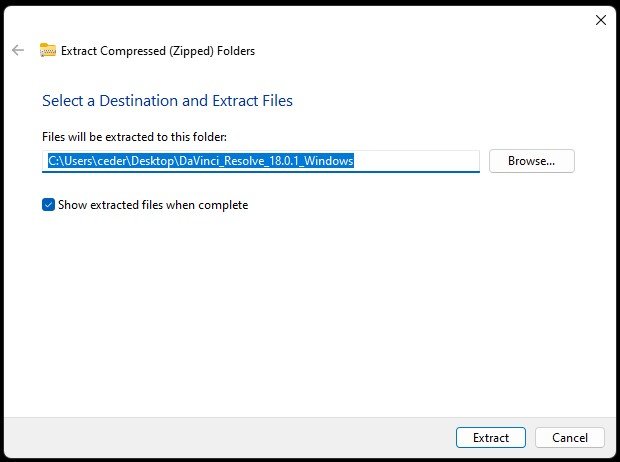This screenshot has width=620, height=462.
Task: Go back using the left arrow icon
Action: point(18,50)
